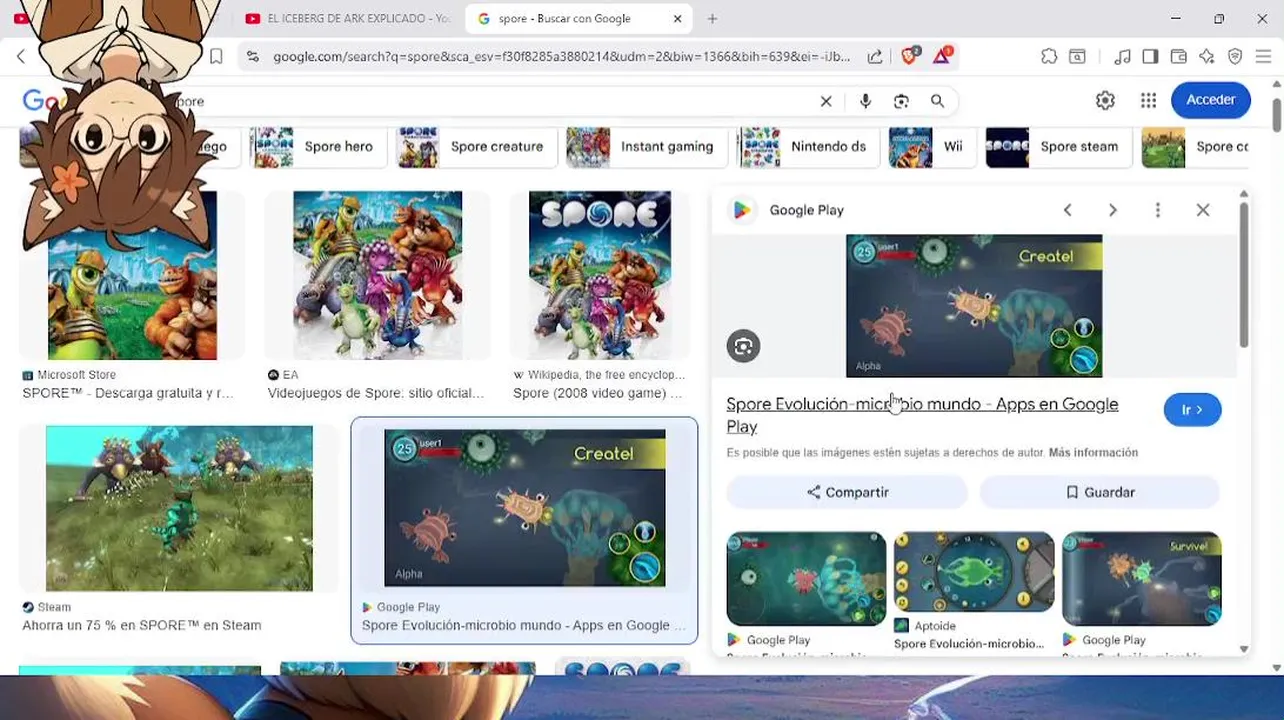Open the media playlist music note icon
The width and height of the screenshot is (1284, 720).
(1122, 57)
